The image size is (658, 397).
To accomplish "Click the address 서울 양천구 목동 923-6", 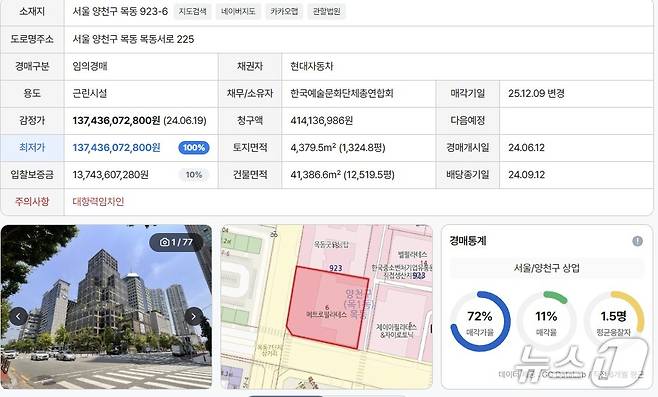I will [x=120, y=11].
